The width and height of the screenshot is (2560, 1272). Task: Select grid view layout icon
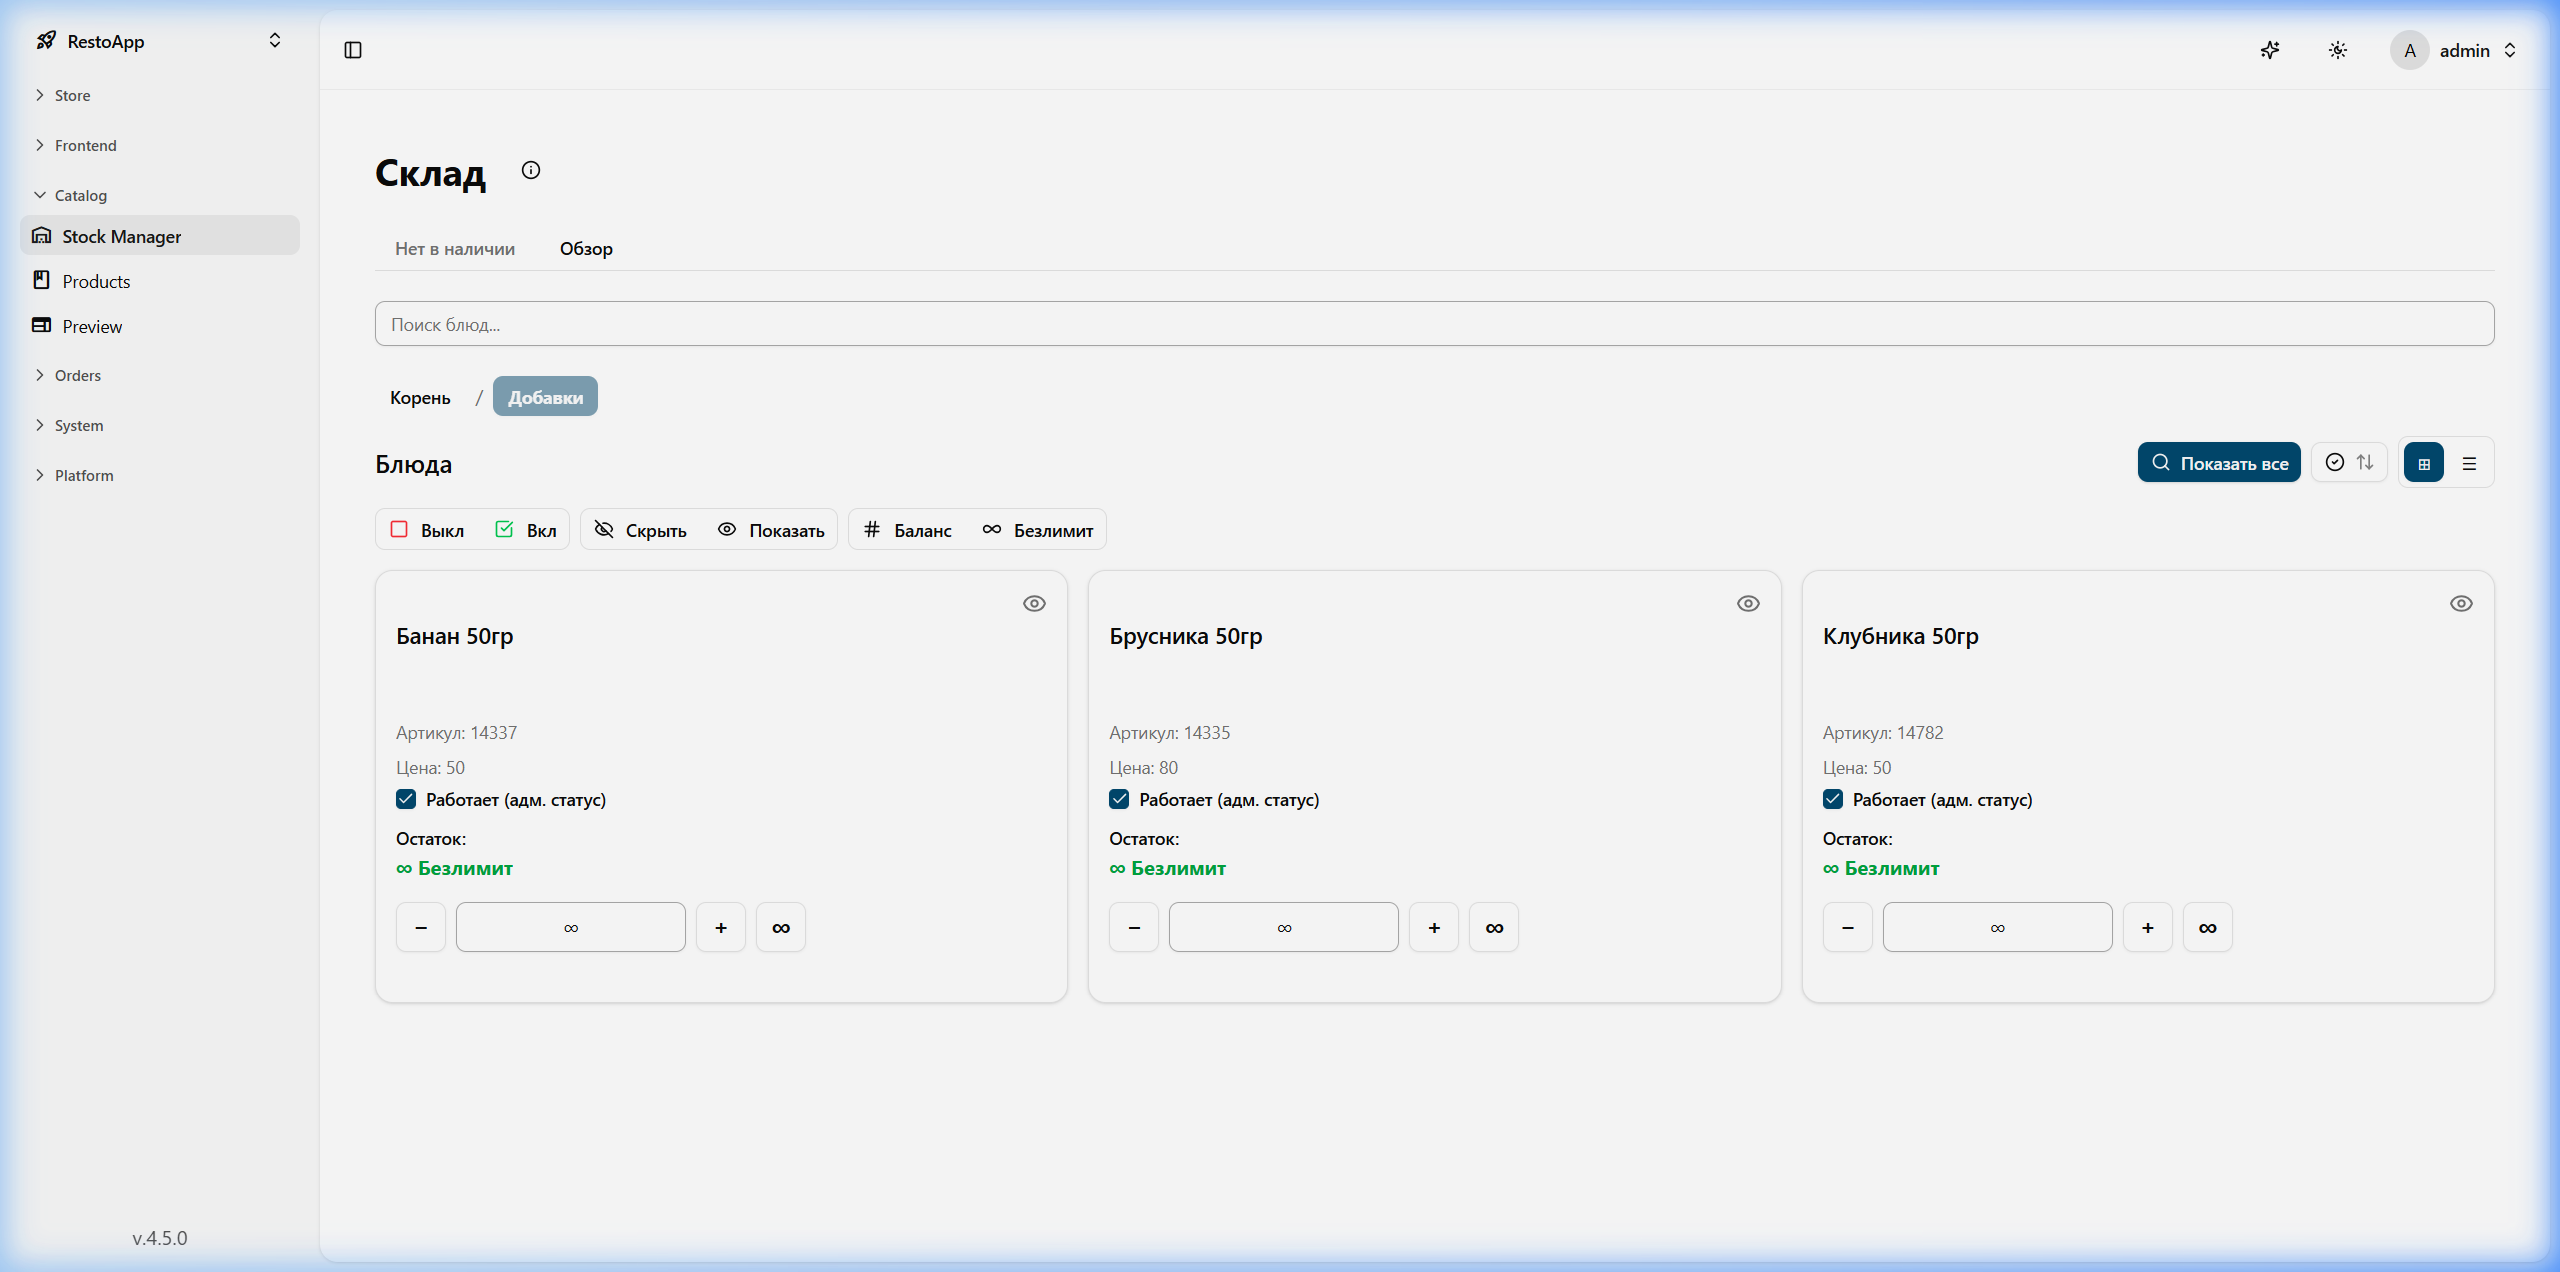pos(2424,463)
